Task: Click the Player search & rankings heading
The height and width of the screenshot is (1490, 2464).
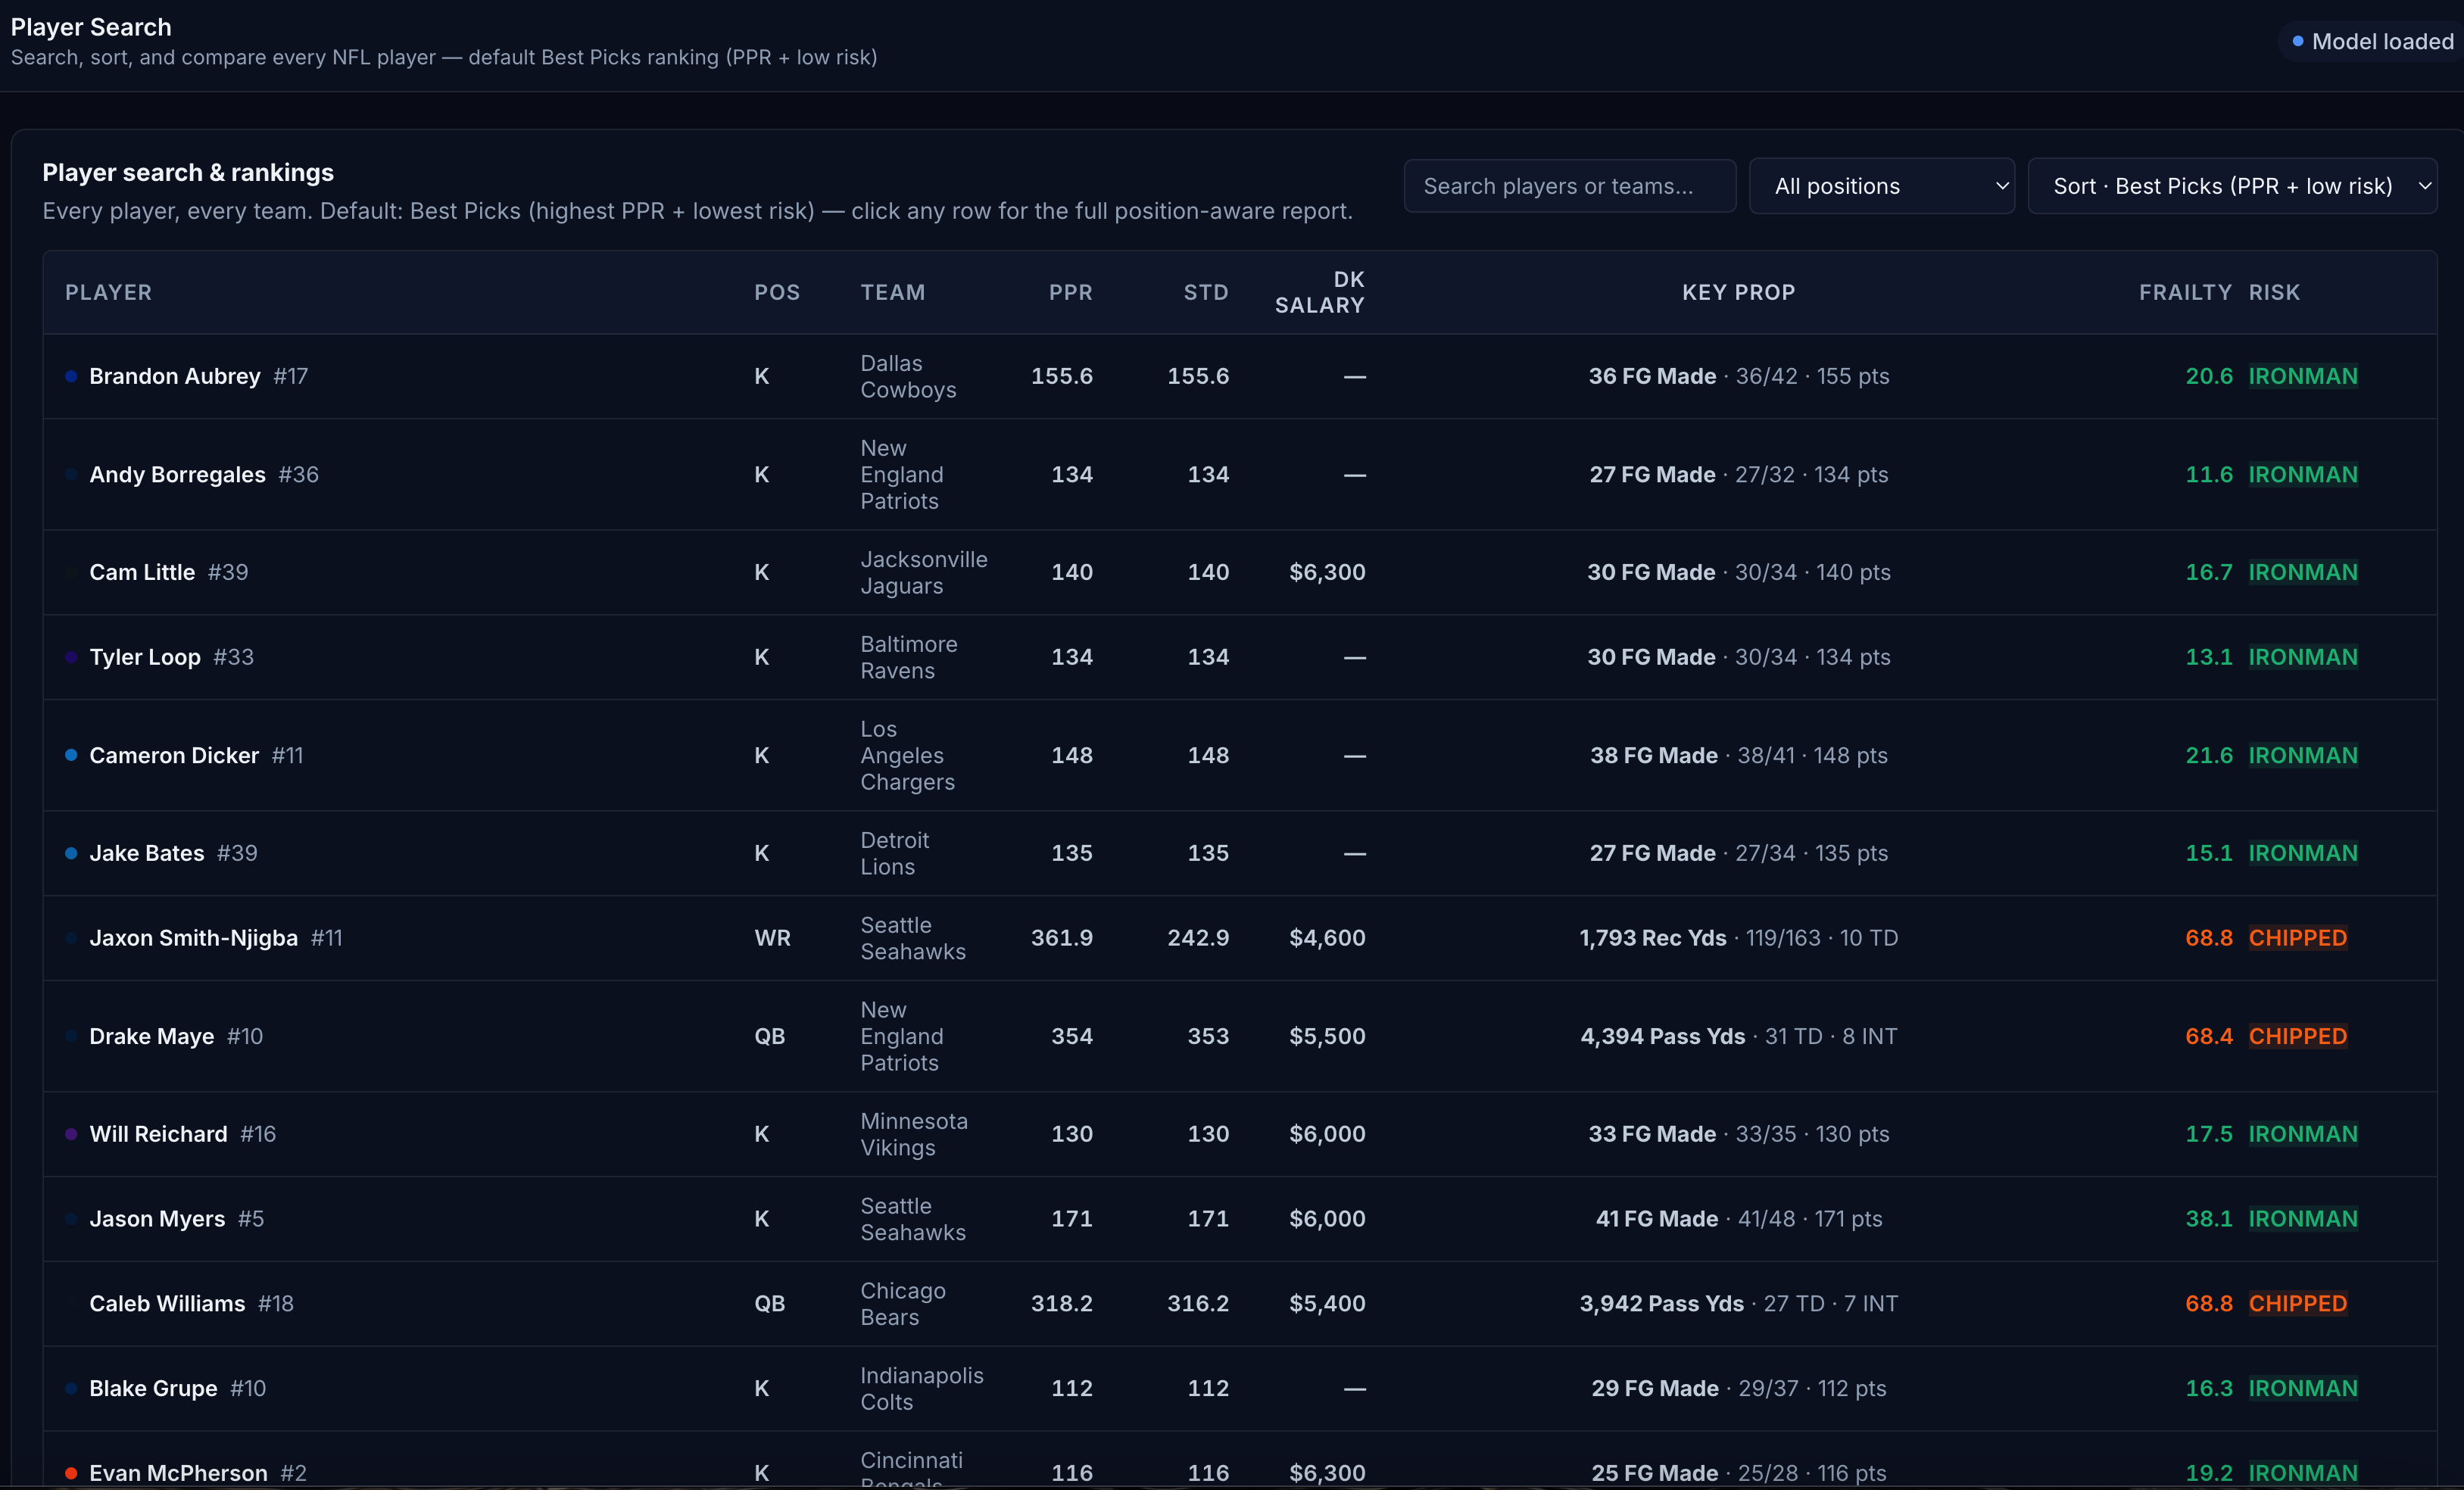Action: (188, 172)
